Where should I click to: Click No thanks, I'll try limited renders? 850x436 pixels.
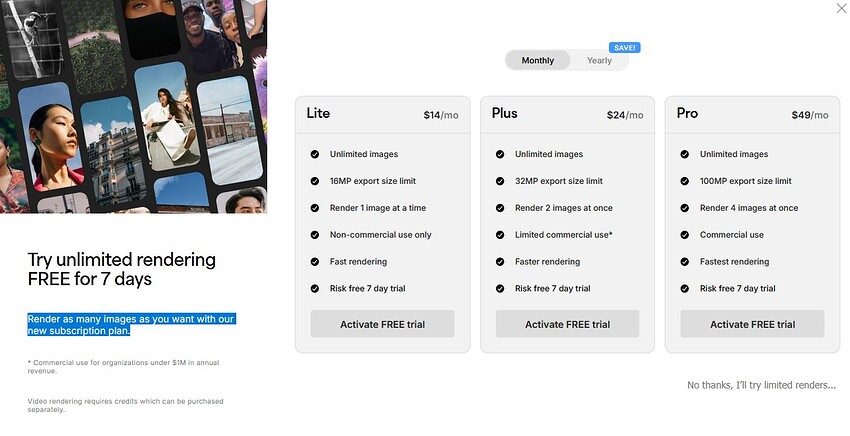(761, 385)
